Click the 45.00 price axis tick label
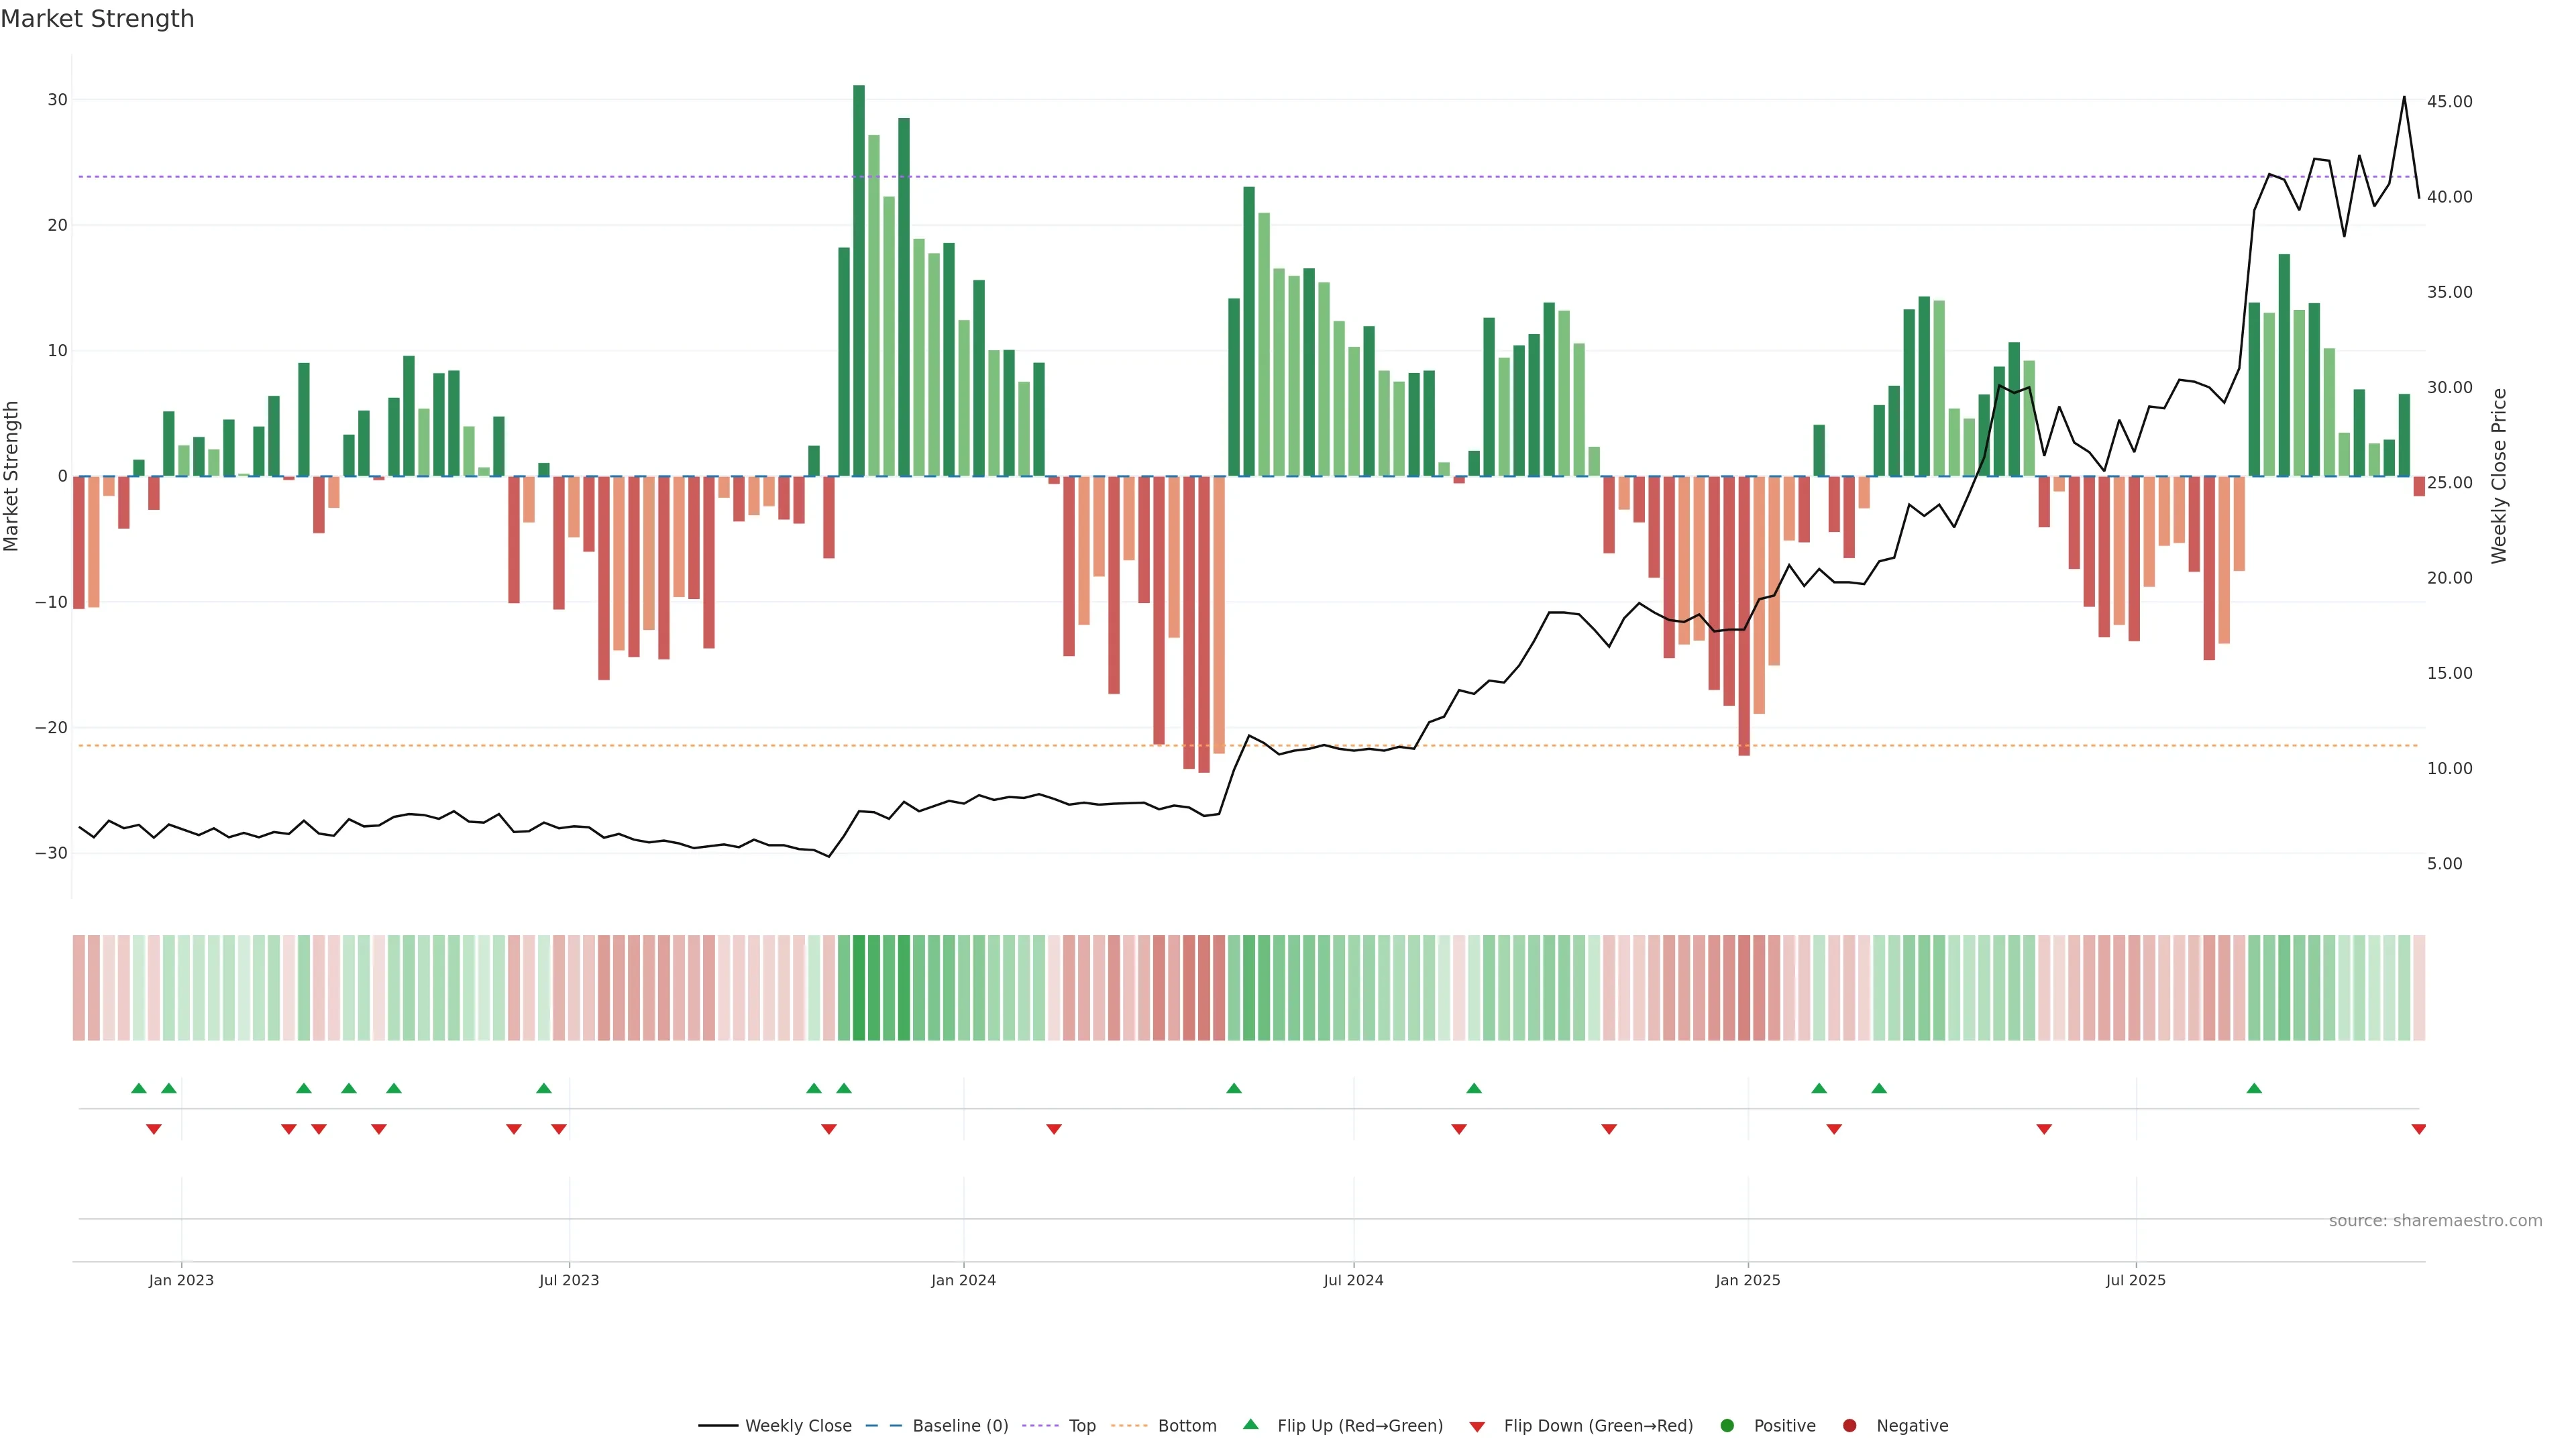 pos(2449,102)
